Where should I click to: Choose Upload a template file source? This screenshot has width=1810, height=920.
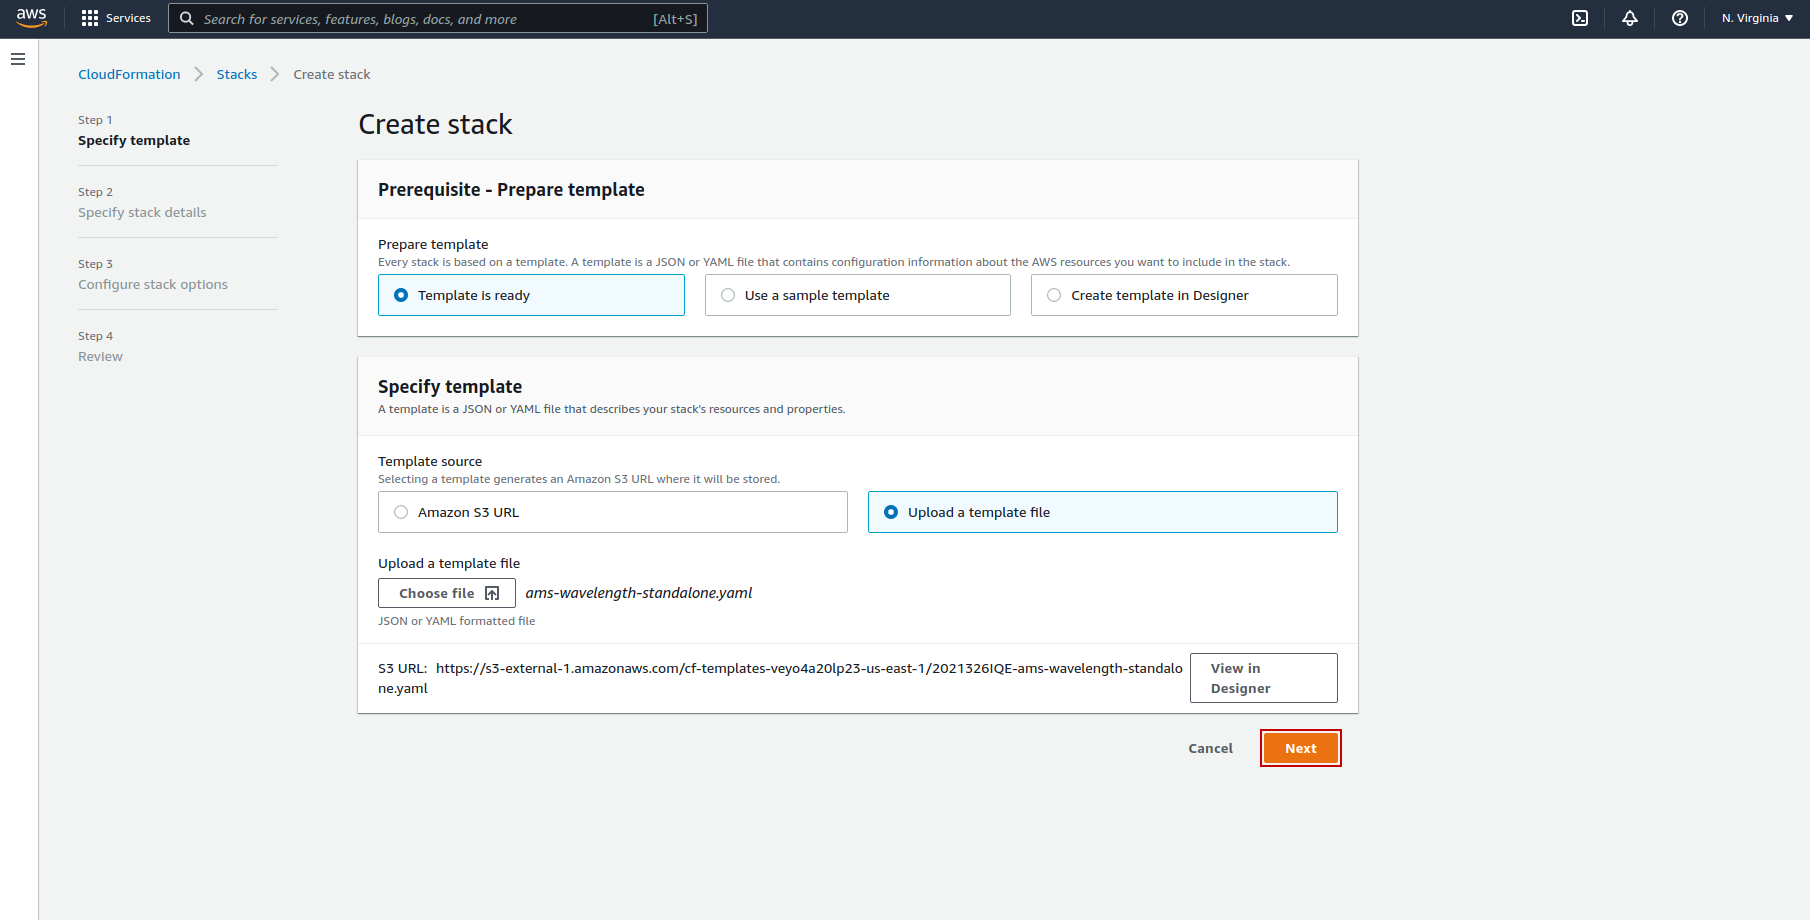pos(1102,512)
